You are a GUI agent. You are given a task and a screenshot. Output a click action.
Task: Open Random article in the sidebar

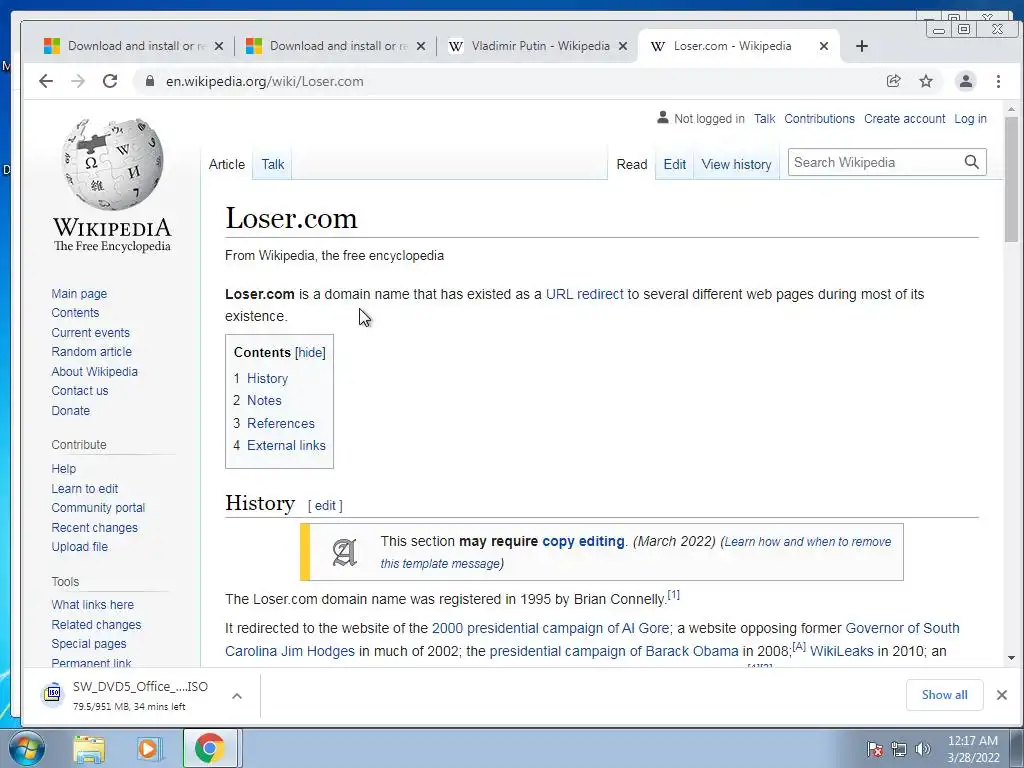tap(91, 351)
